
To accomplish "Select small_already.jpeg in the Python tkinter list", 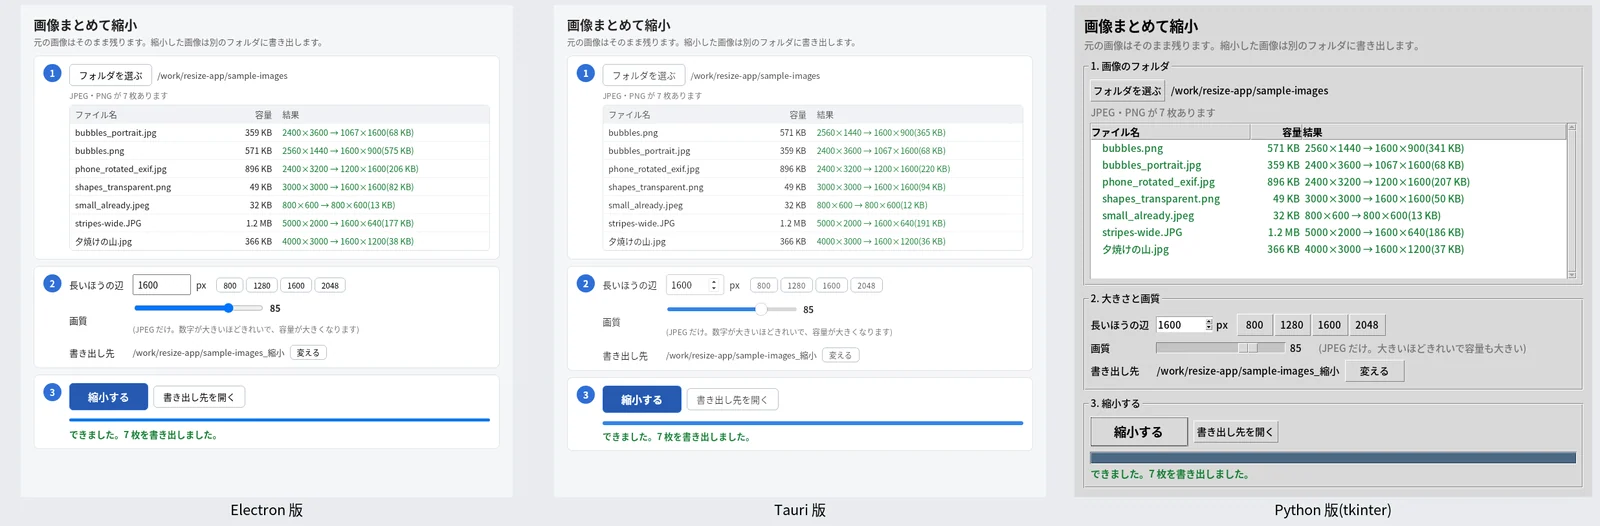I will tap(1328, 215).
